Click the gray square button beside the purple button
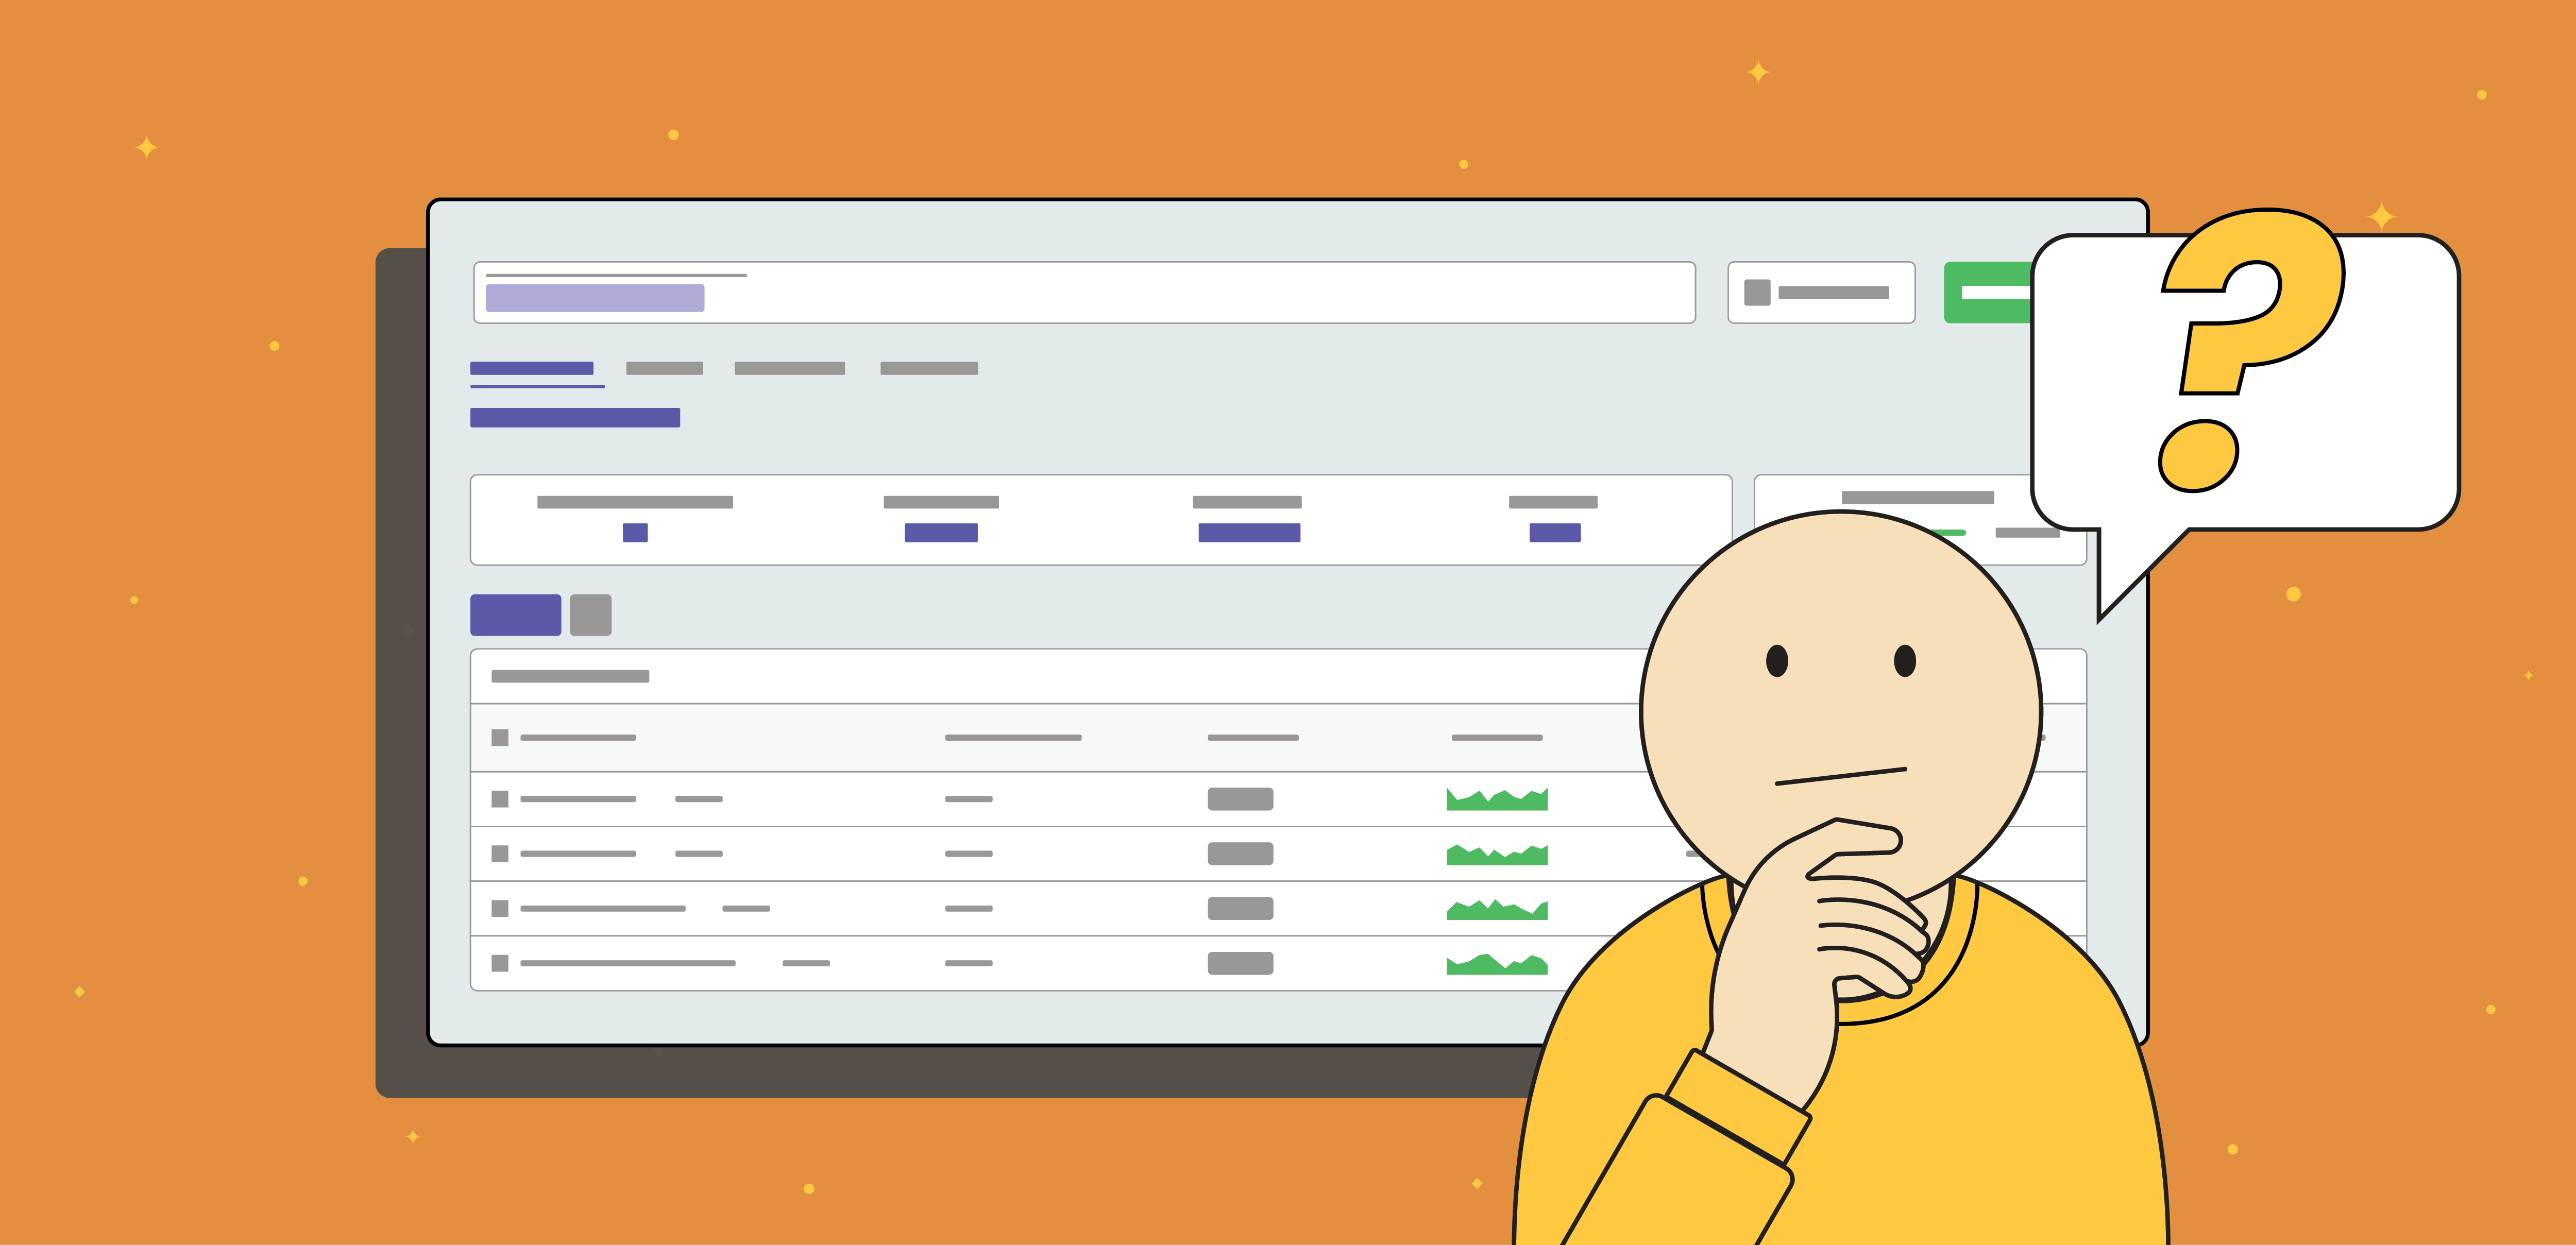The height and width of the screenshot is (1245, 2576). 591,615
